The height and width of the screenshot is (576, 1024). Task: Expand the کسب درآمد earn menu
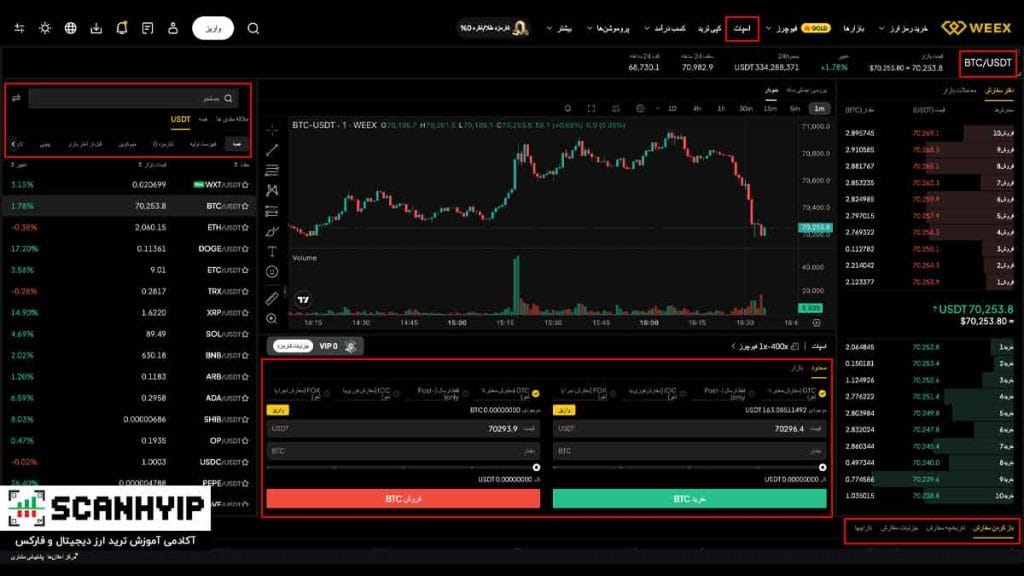click(665, 28)
